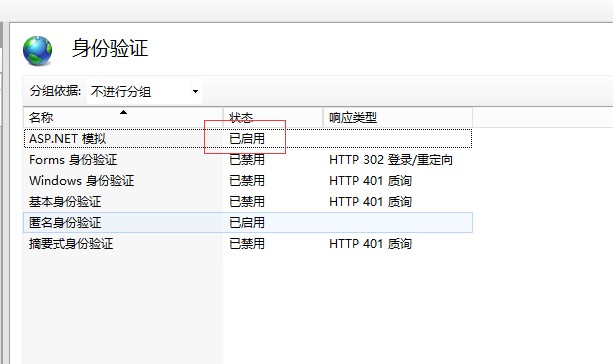This screenshot has height=364, width=613.
Task: Sort by the 状态 column header
Action: click(x=273, y=117)
